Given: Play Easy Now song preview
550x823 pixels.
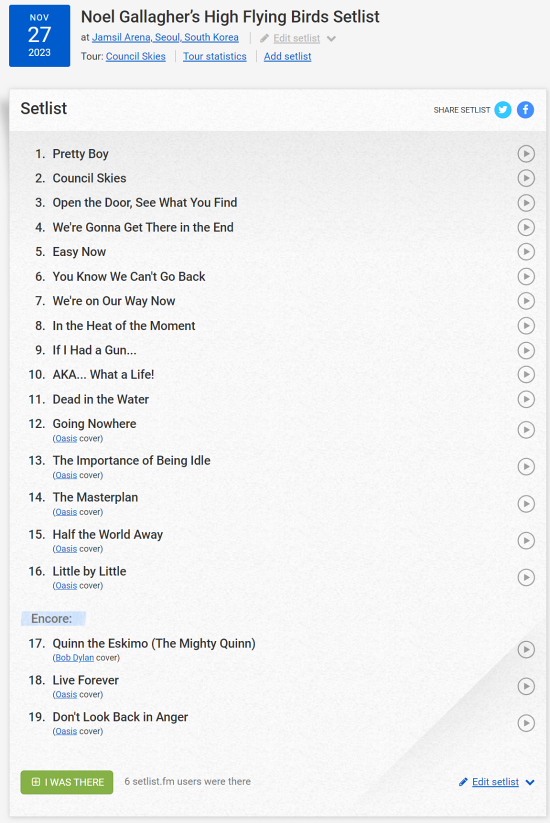Looking at the screenshot, I should tap(526, 252).
